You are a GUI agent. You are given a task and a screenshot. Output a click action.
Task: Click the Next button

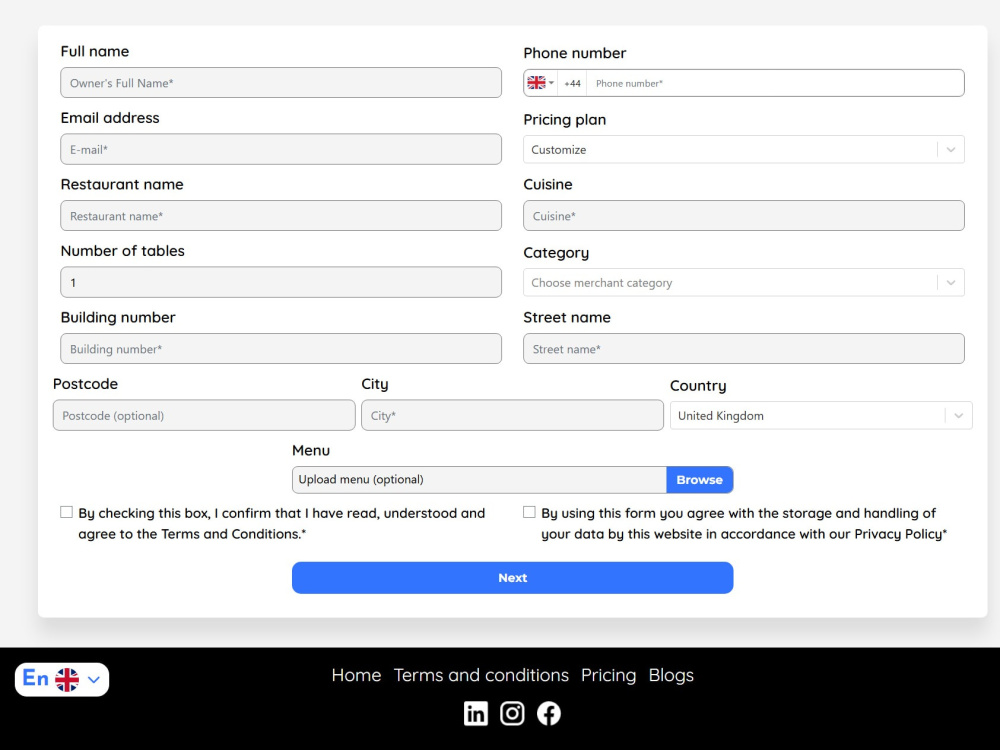(x=512, y=578)
